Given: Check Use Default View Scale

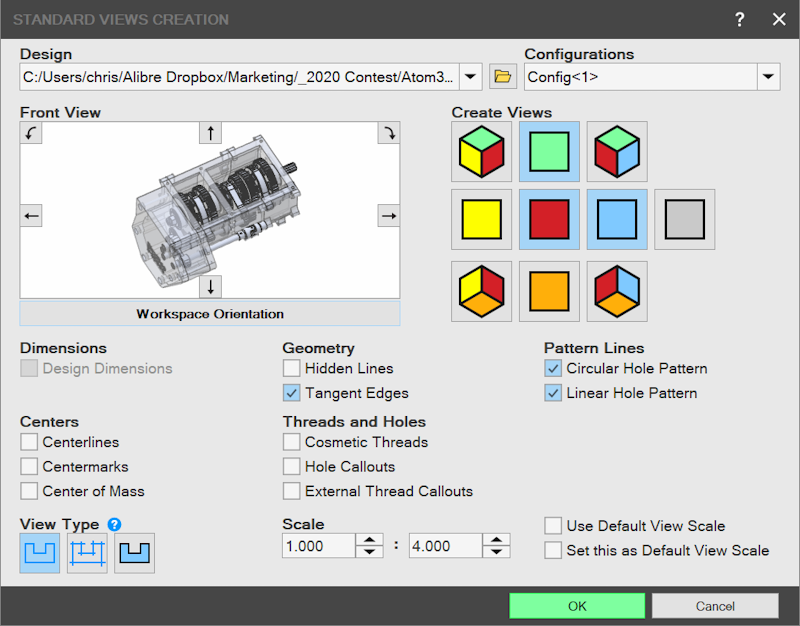Looking at the screenshot, I should pos(553,525).
